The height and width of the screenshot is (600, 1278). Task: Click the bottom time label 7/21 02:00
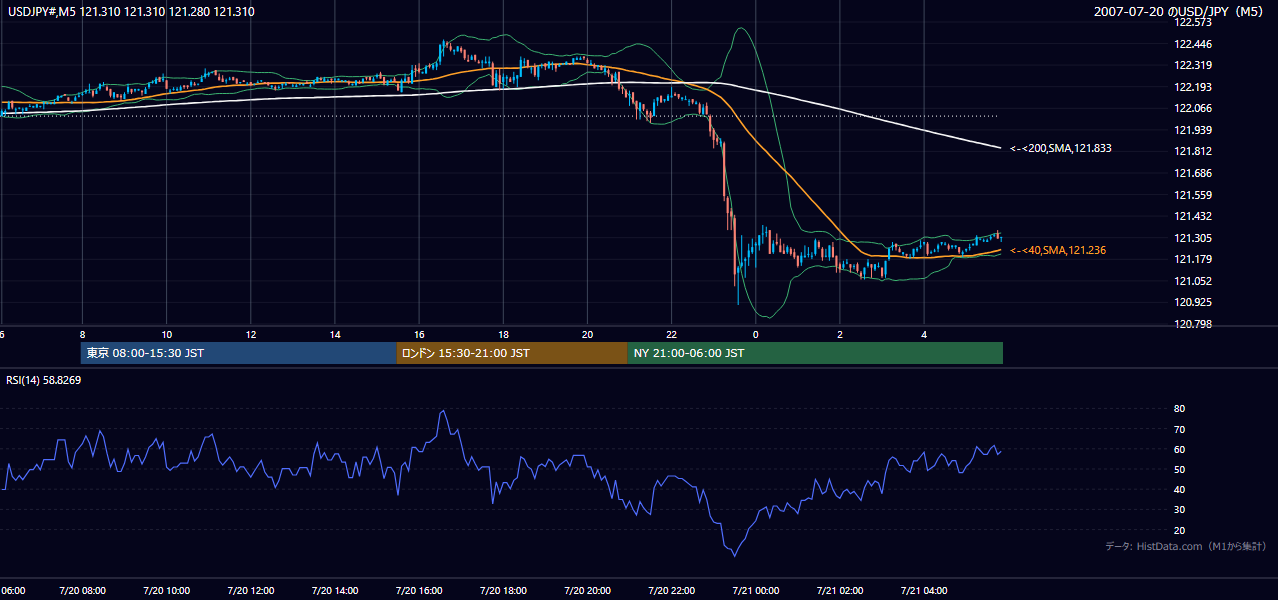(x=840, y=591)
